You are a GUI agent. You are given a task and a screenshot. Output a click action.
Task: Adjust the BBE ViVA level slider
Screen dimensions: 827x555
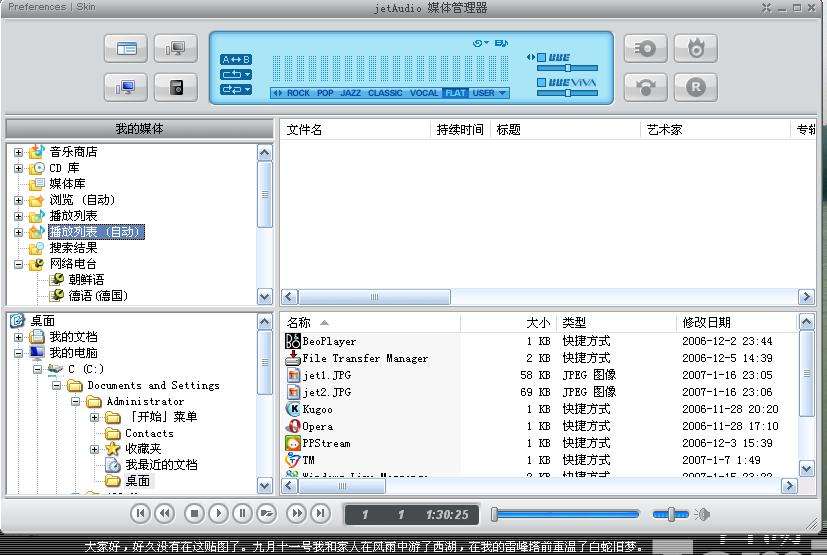click(x=568, y=93)
